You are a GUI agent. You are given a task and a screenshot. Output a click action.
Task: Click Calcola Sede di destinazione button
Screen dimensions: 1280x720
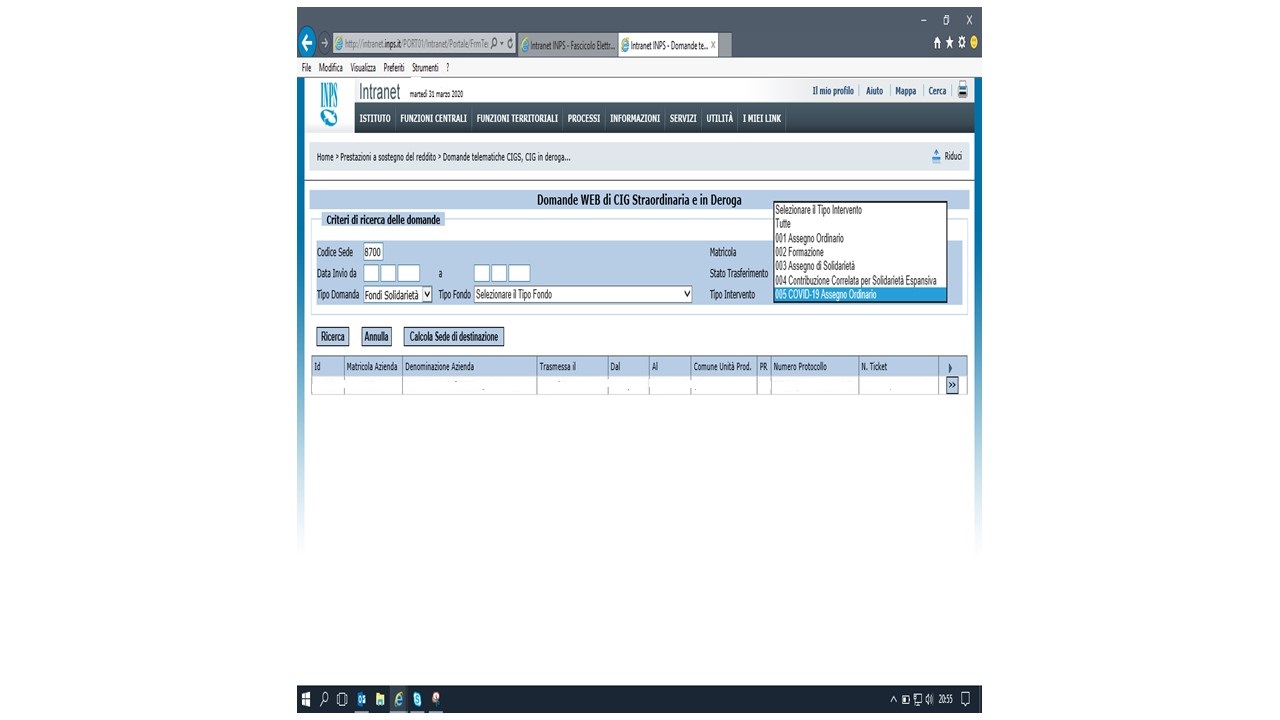(453, 337)
